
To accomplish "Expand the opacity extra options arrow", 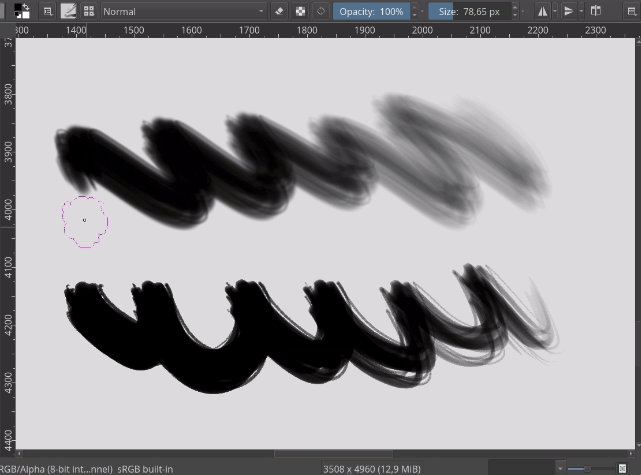I will [x=422, y=11].
